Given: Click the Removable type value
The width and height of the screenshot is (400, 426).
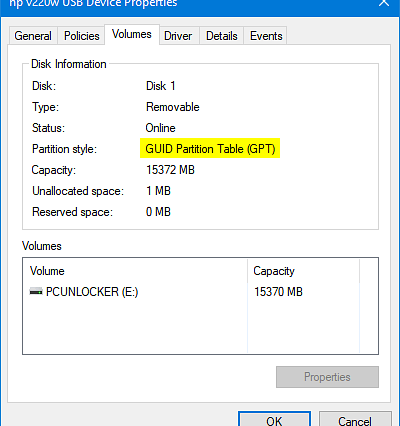Looking at the screenshot, I should [173, 107].
